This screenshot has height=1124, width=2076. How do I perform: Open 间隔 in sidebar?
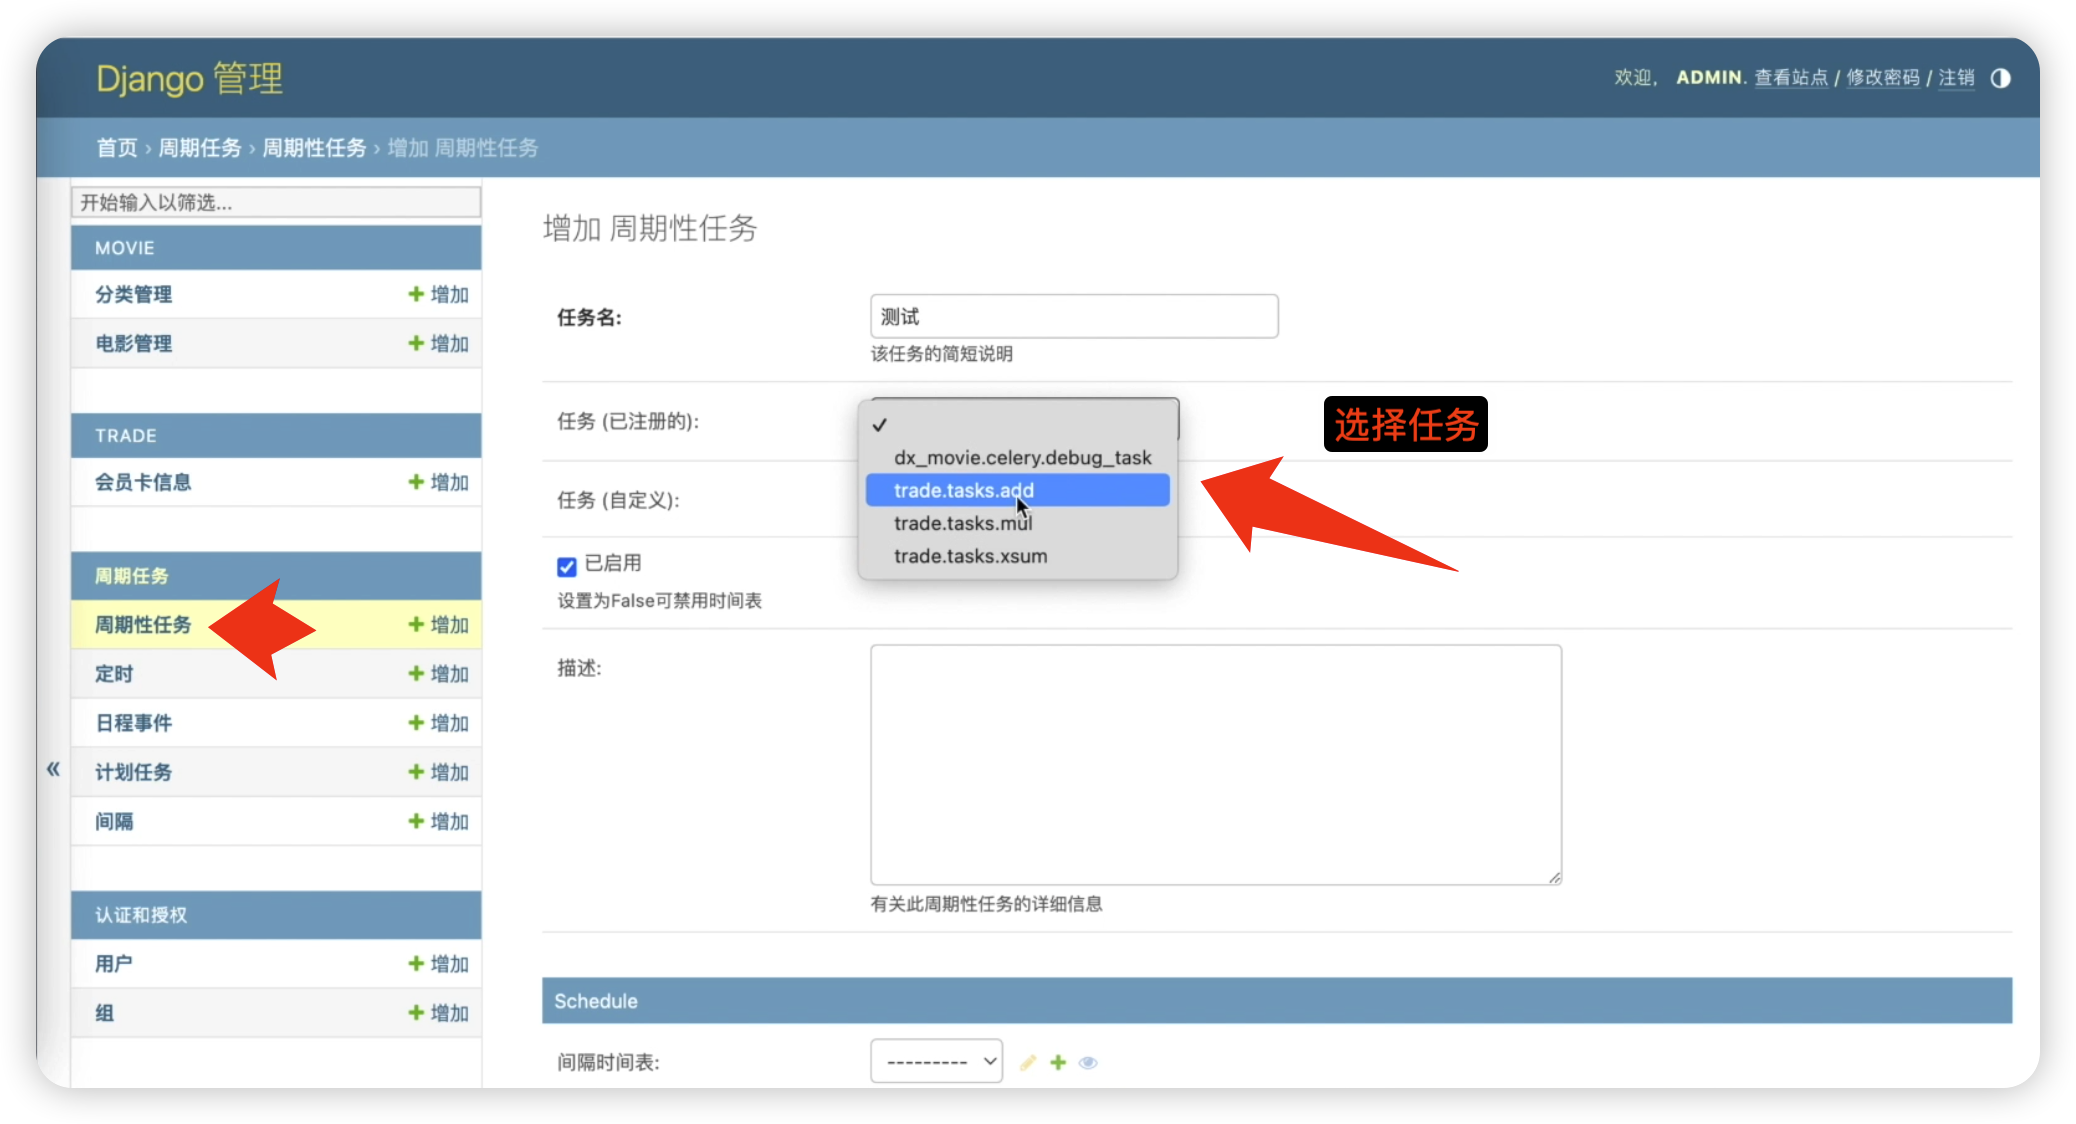coord(114,821)
